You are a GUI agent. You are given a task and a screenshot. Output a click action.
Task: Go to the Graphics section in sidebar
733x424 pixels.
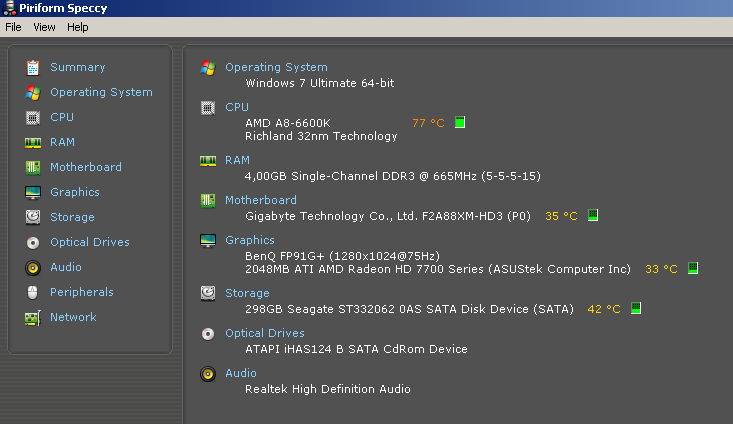coord(75,192)
